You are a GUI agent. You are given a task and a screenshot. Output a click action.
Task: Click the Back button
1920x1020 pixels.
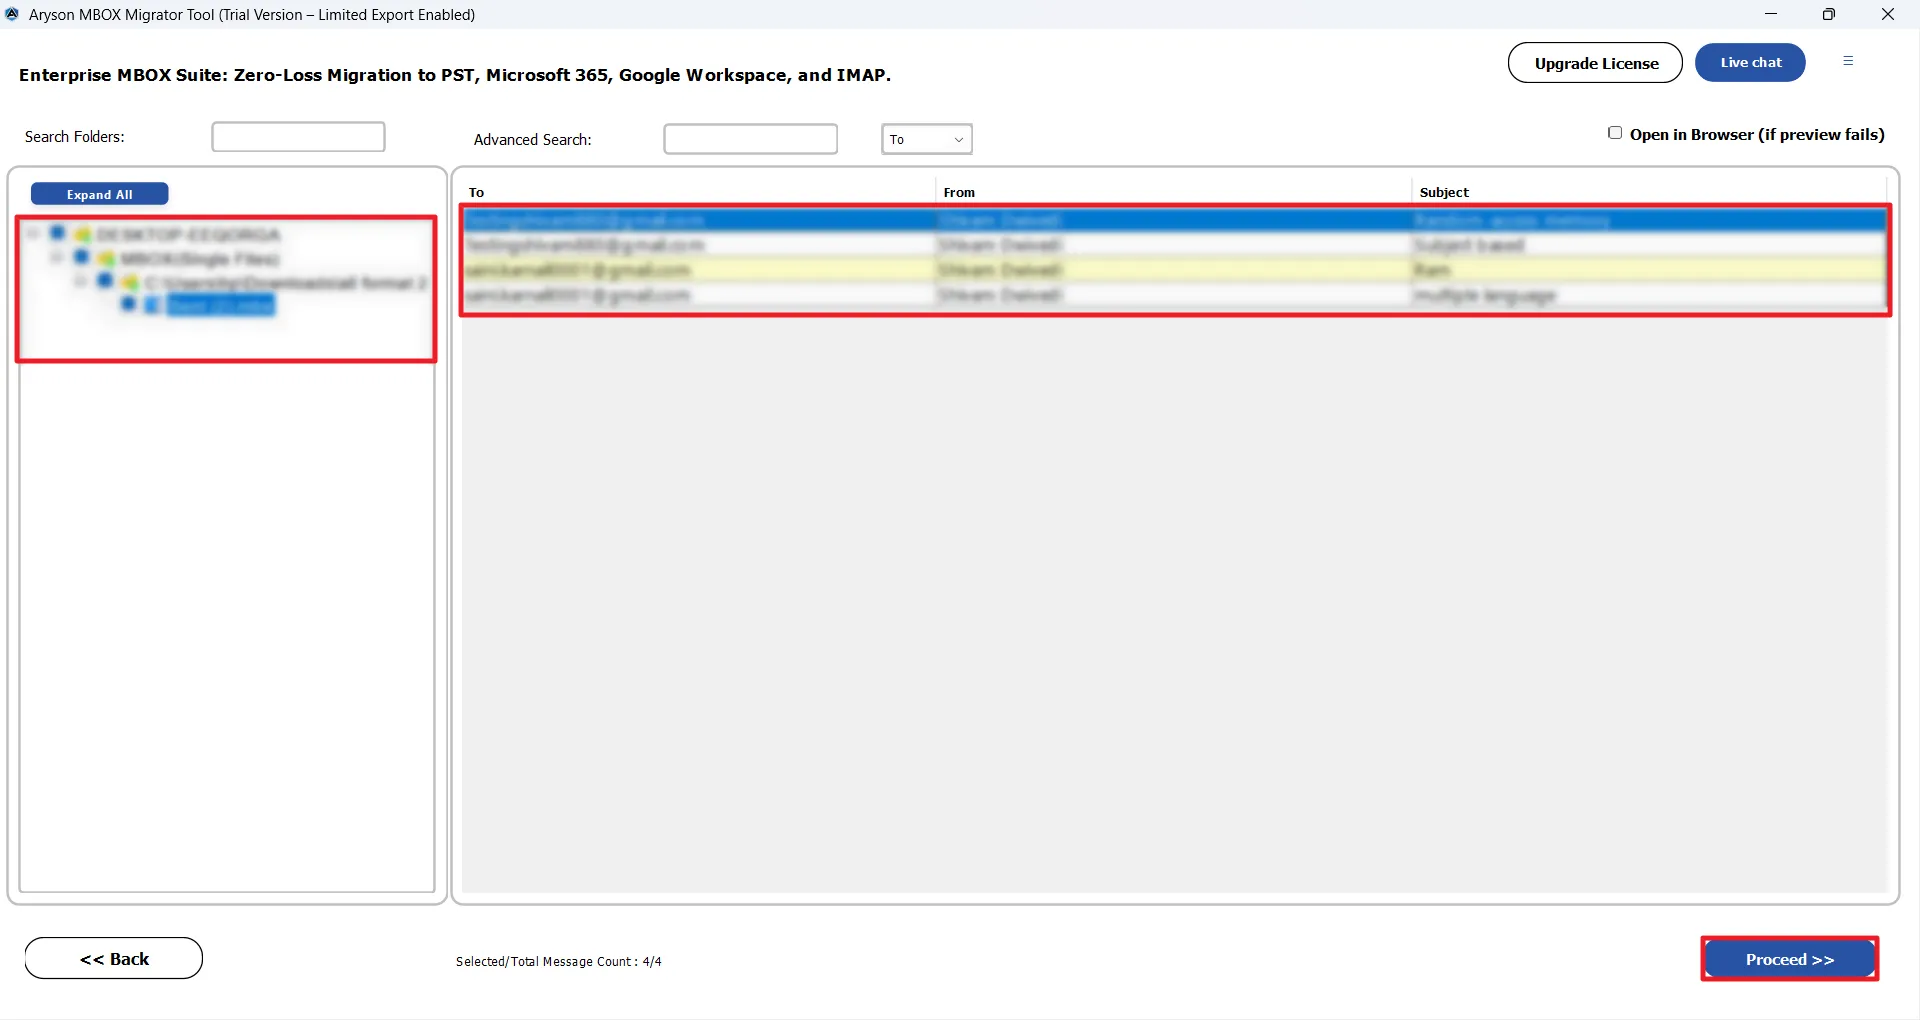click(114, 959)
